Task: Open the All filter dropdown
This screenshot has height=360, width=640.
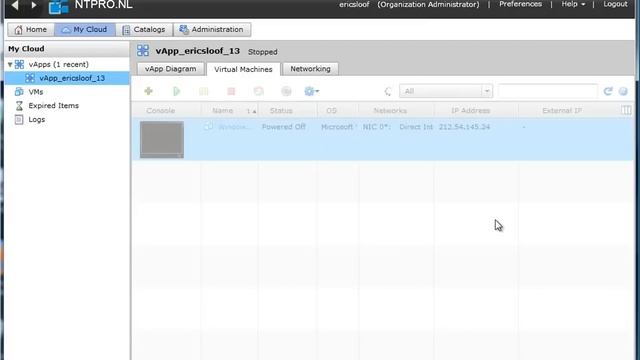Action: pyautogui.click(x=446, y=91)
